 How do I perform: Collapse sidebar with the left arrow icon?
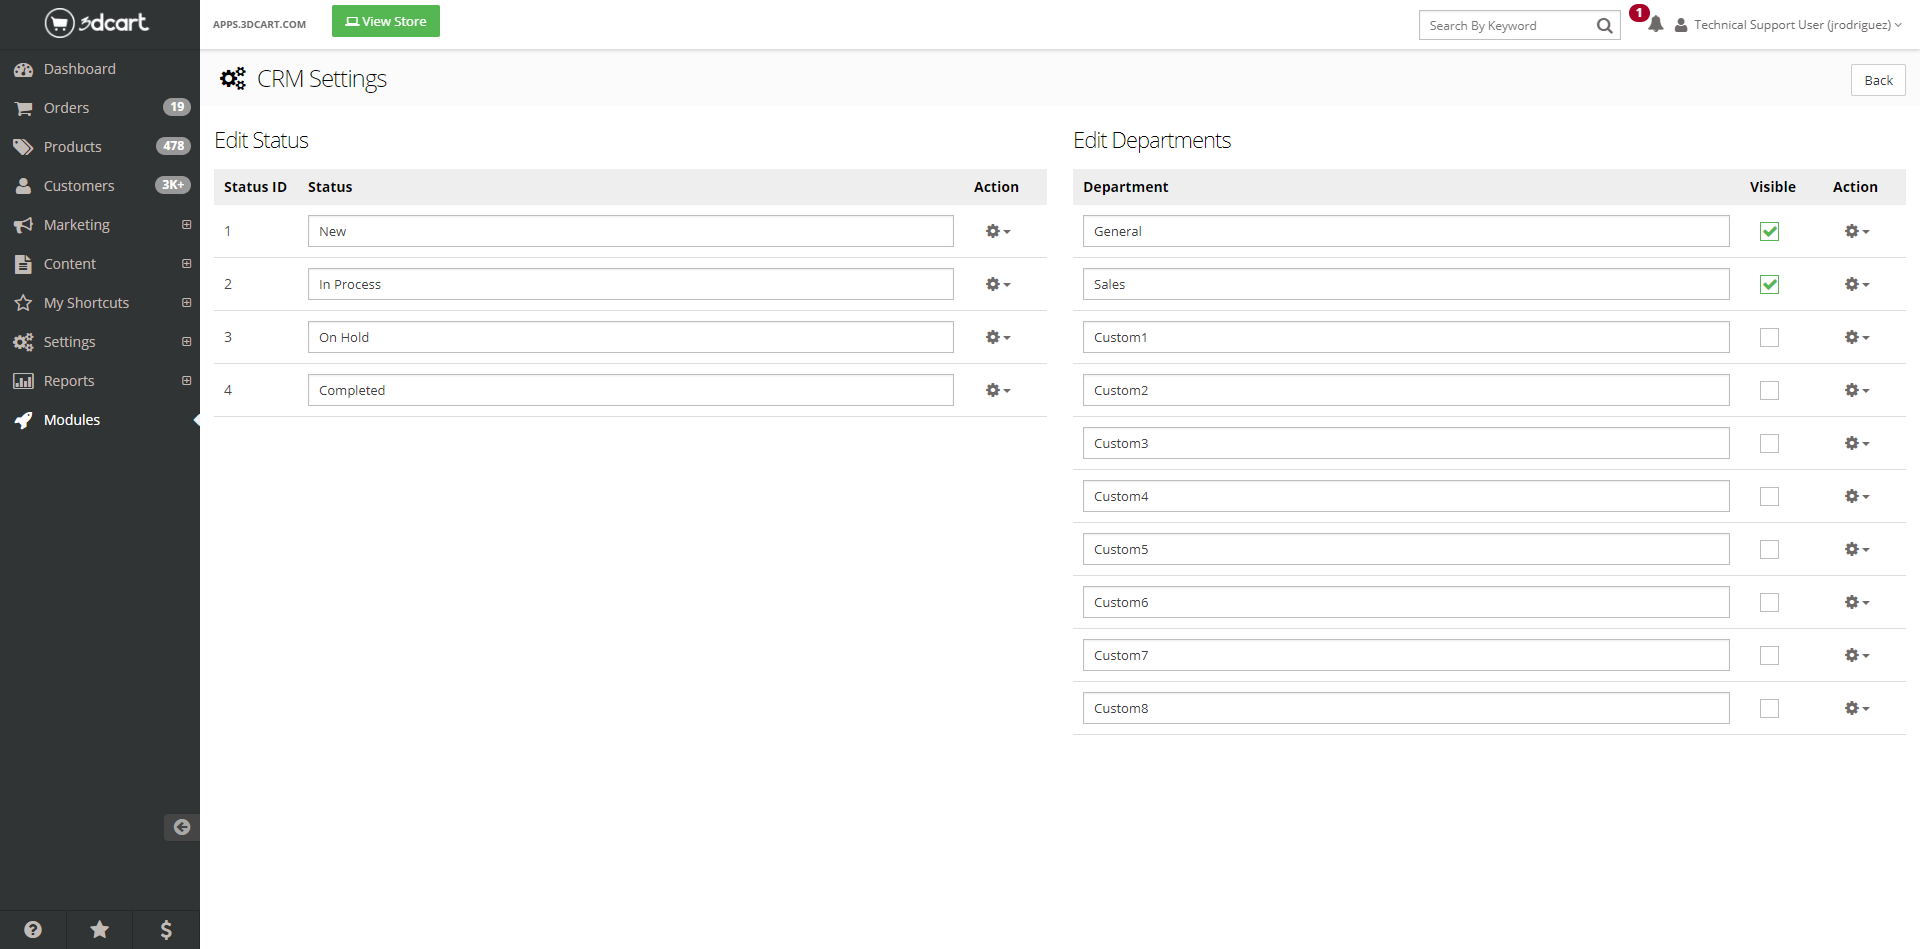tap(181, 827)
